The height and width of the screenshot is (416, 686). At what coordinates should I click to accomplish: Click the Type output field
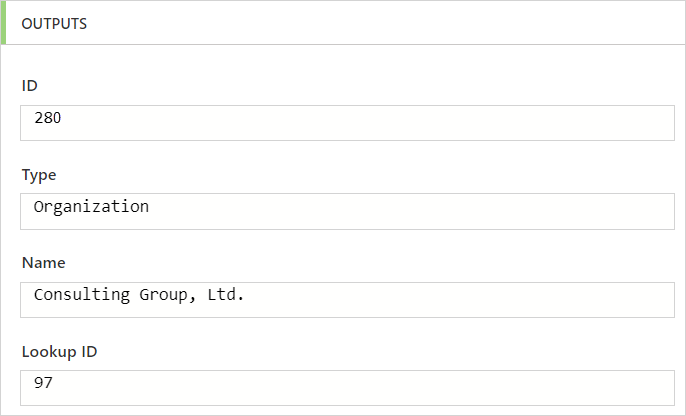coord(347,211)
